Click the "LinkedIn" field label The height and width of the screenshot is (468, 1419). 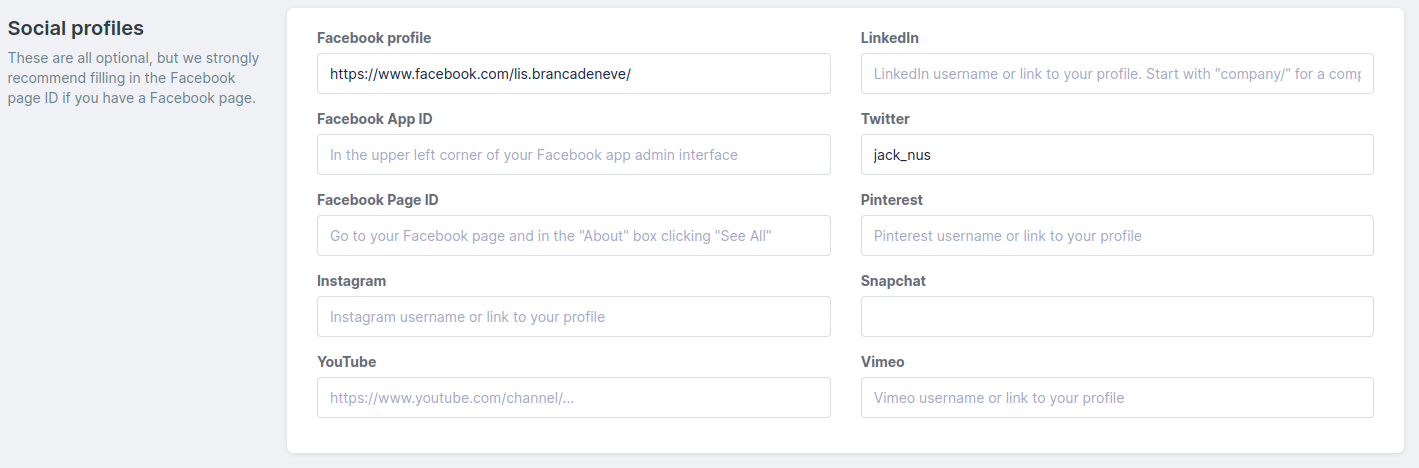pyautogui.click(x=890, y=38)
